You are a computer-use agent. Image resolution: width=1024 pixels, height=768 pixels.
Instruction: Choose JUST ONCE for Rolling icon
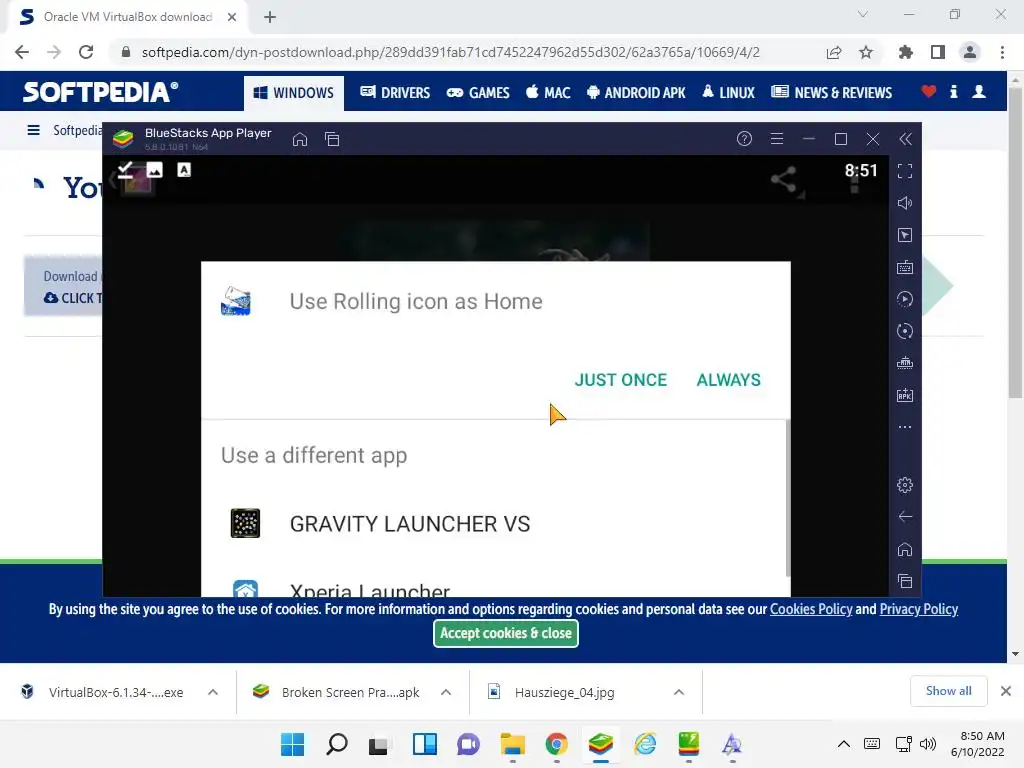tap(620, 380)
